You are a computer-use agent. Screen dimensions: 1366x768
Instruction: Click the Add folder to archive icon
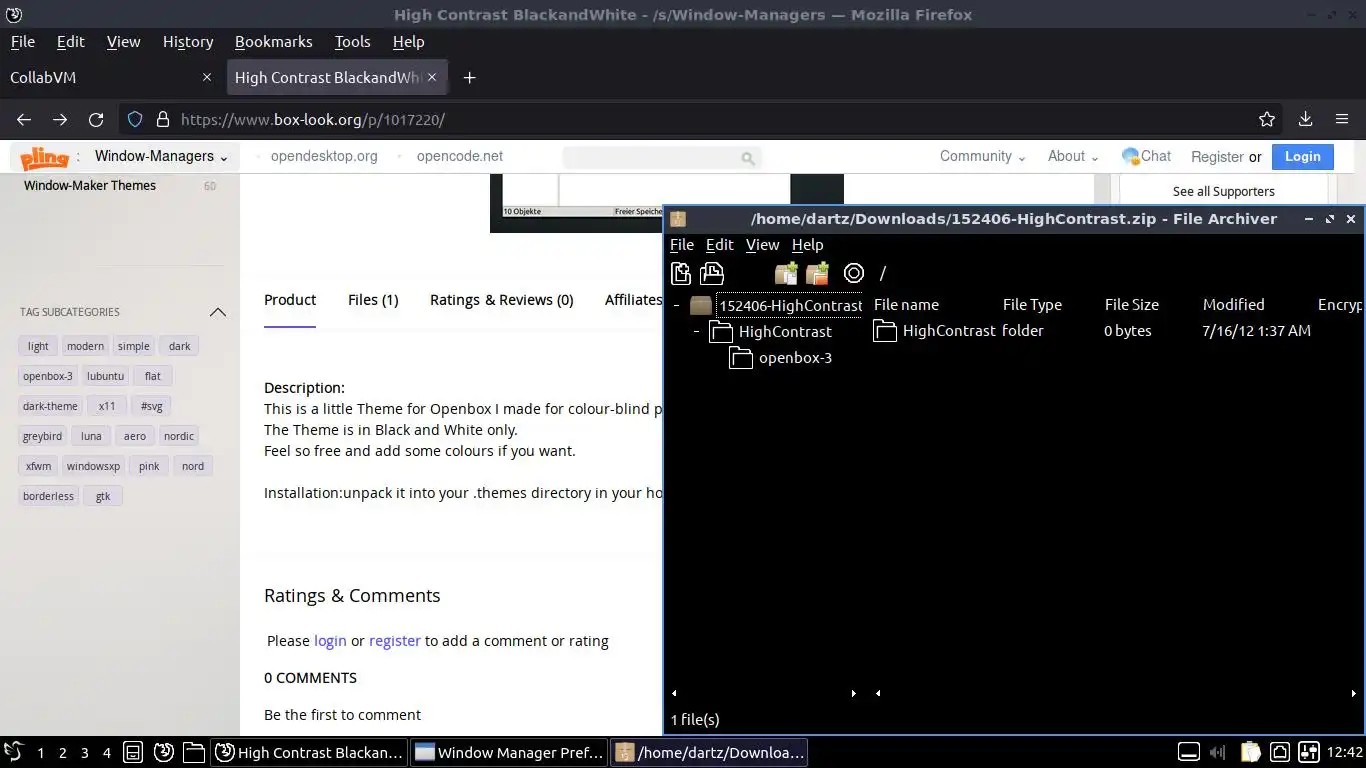pyautogui.click(x=818, y=273)
